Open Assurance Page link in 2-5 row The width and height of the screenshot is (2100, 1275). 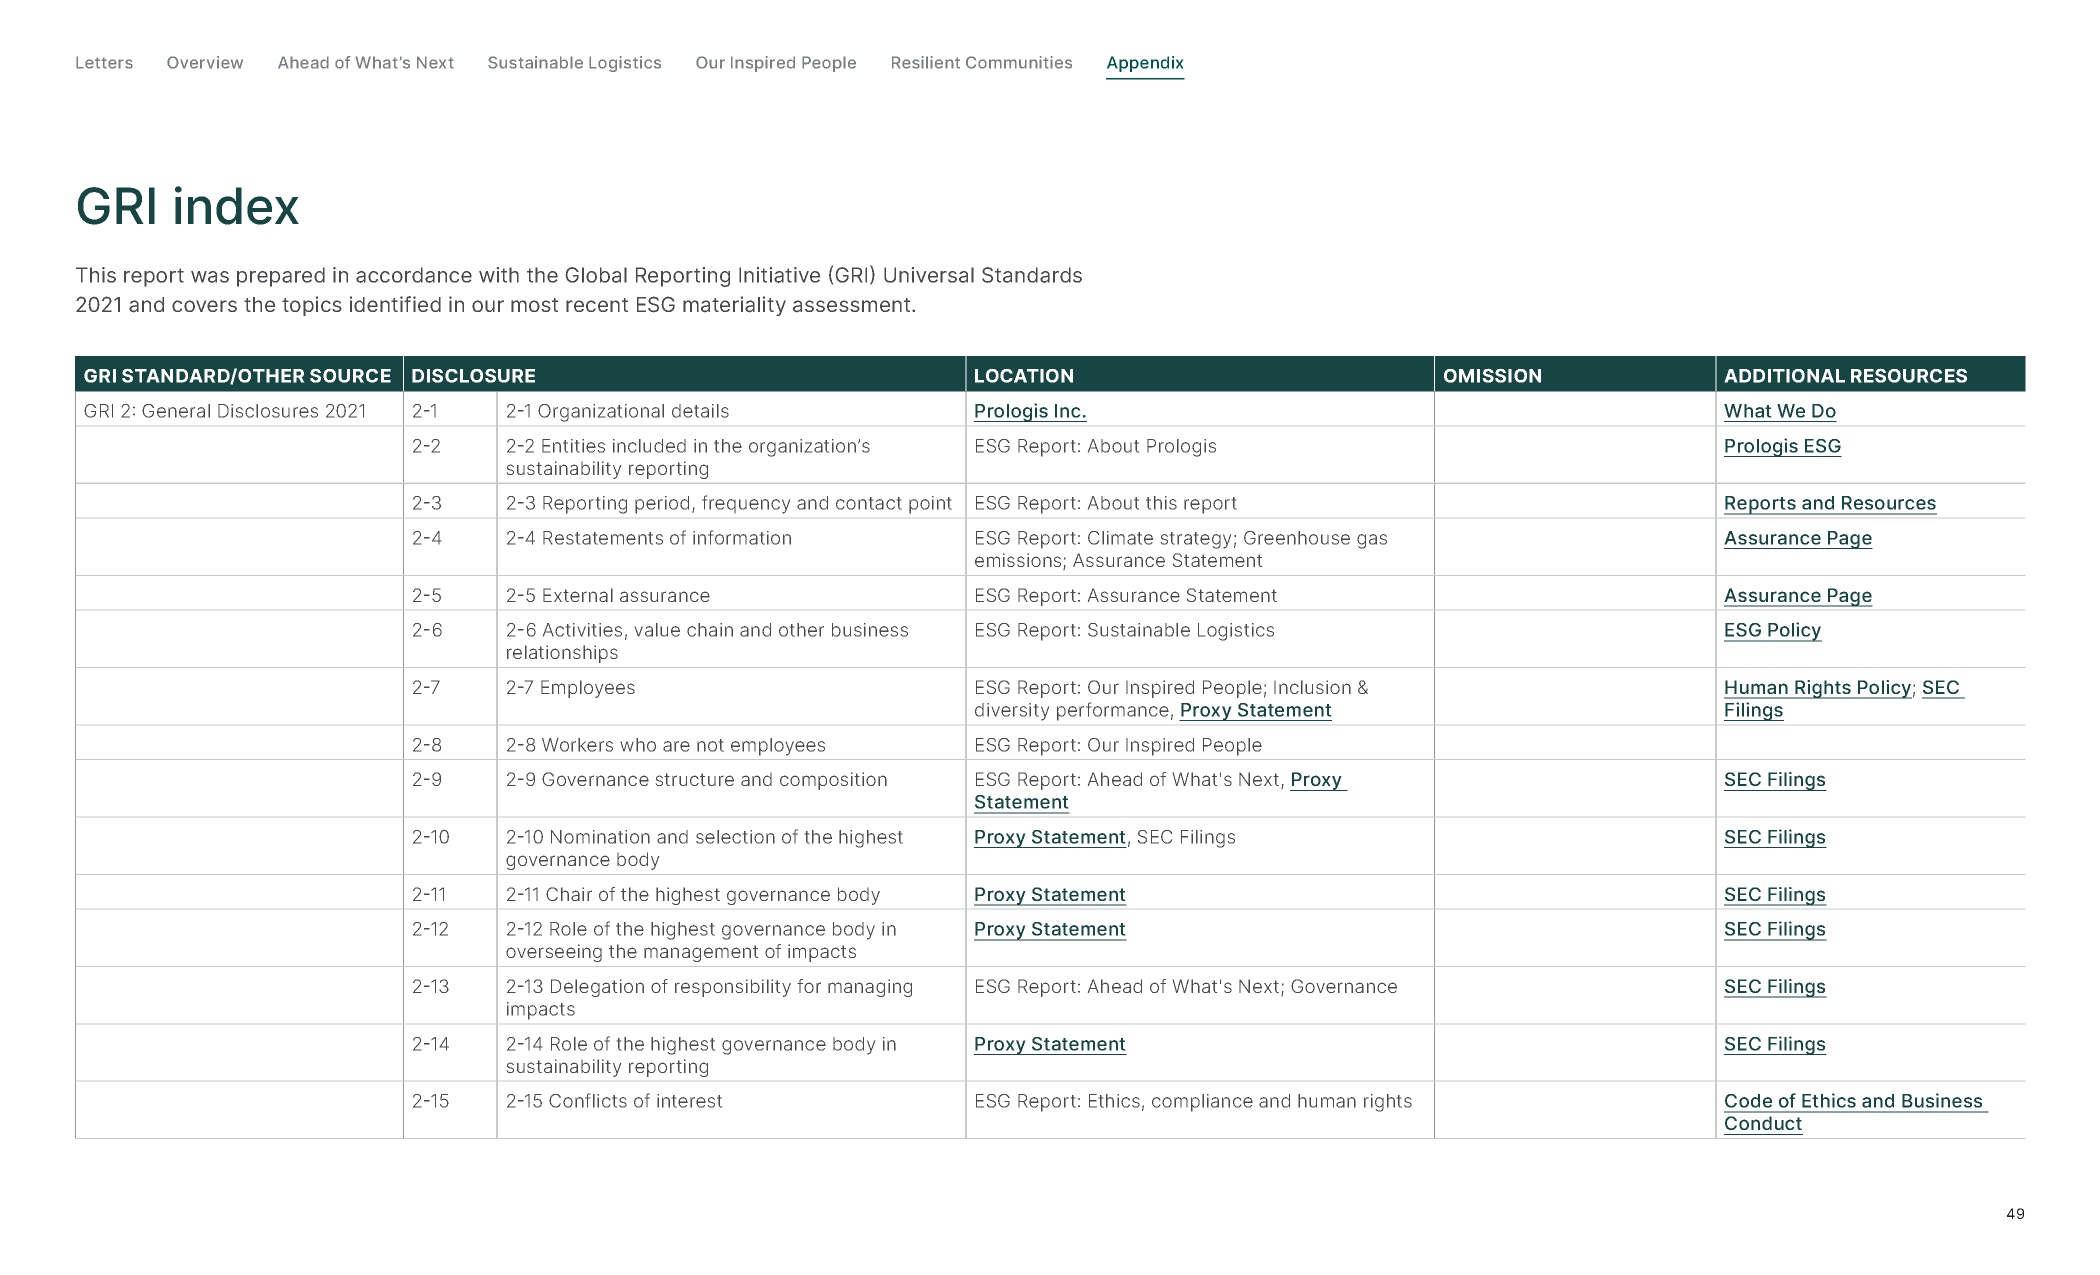tap(1798, 595)
